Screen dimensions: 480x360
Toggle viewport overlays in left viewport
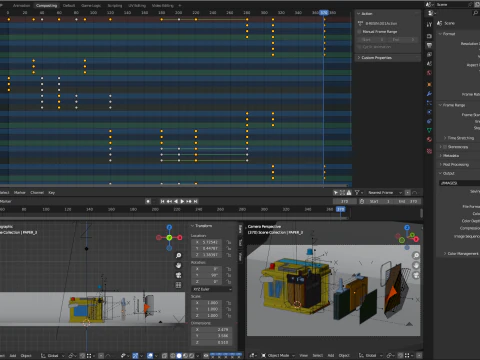(x=150, y=356)
